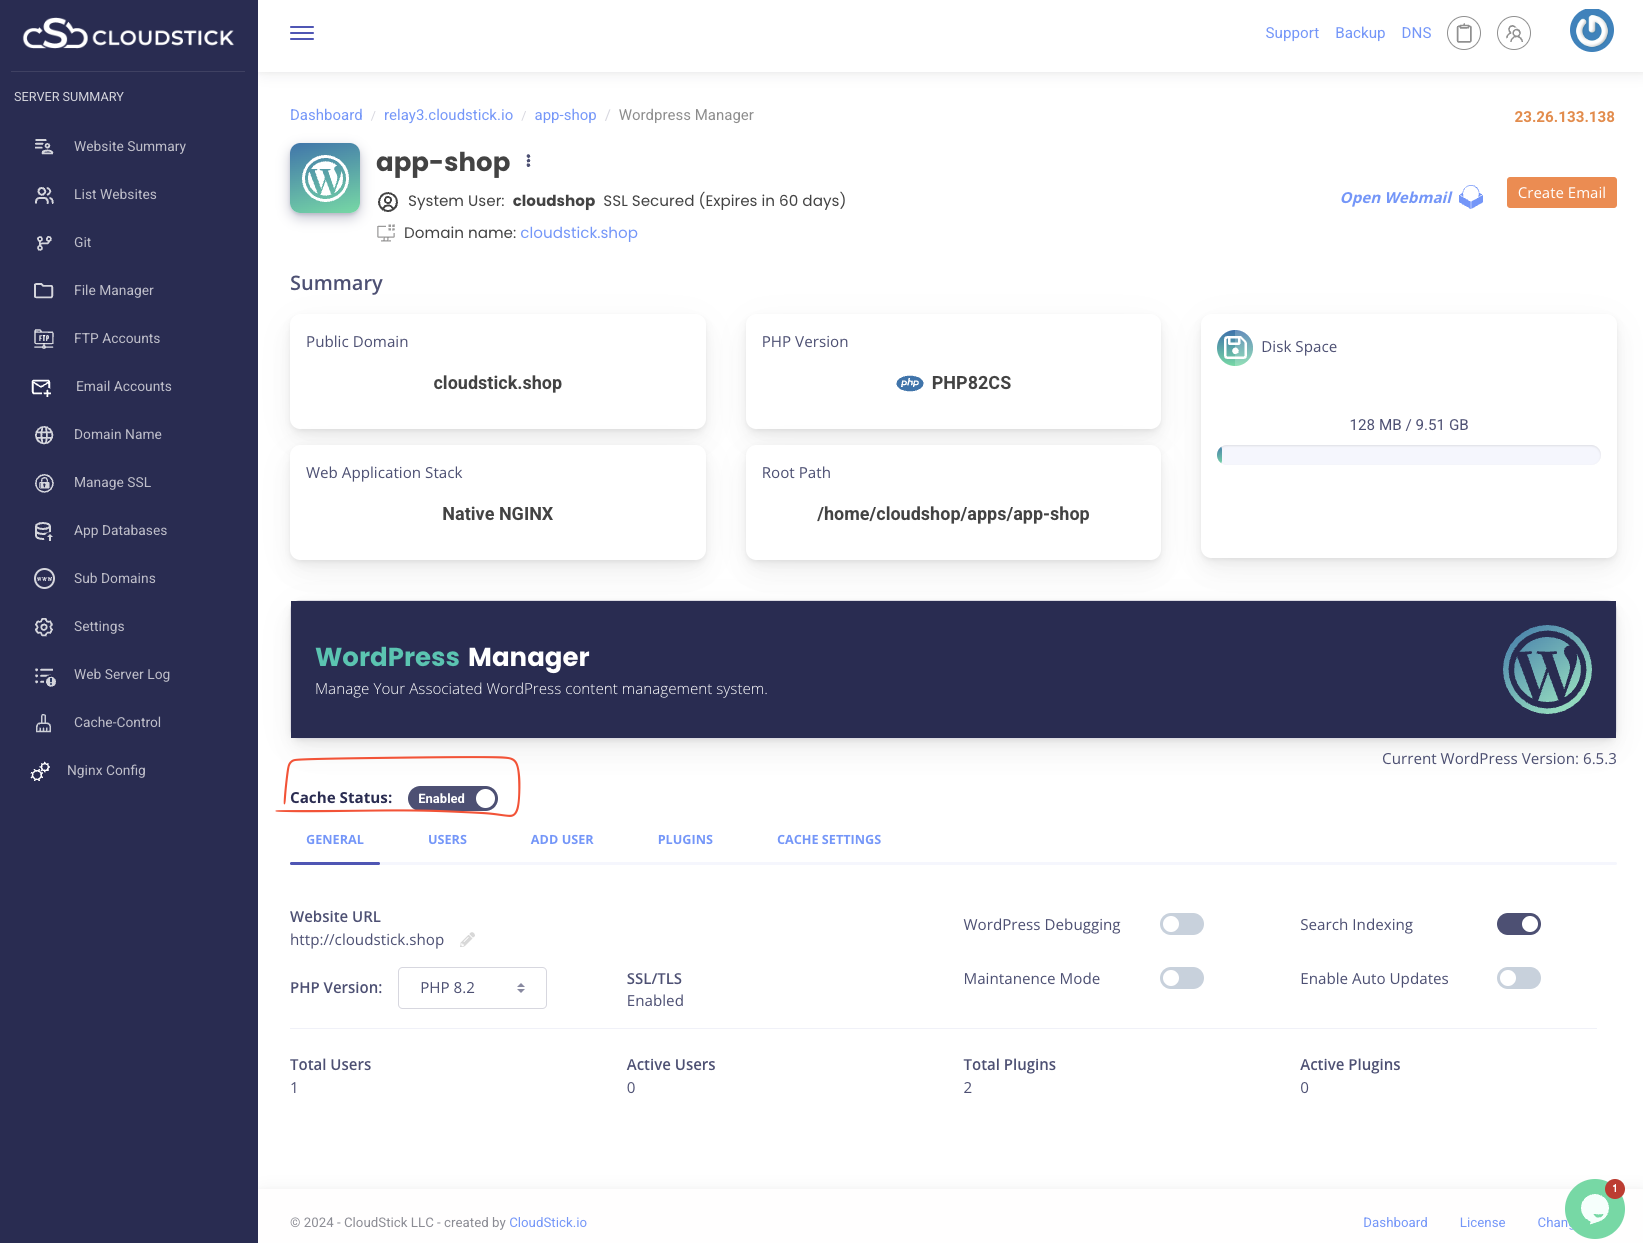Open the PHP Version selector
Screen dimensions: 1643x1243
472,987
